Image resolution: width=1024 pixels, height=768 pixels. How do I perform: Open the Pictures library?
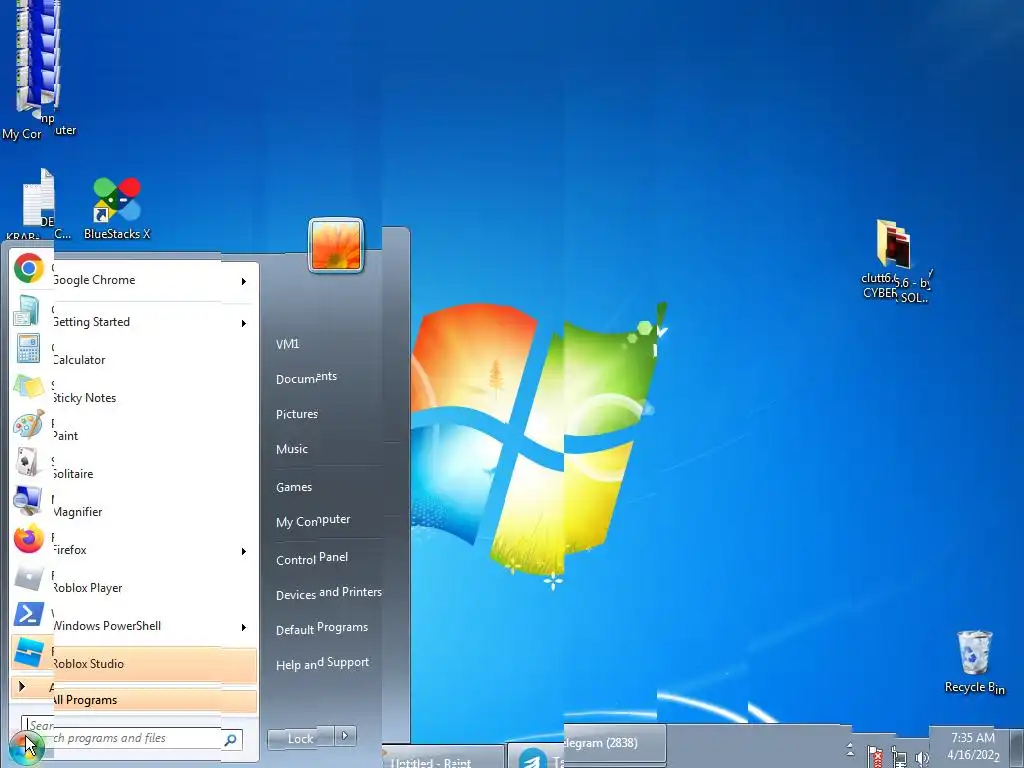[296, 414]
